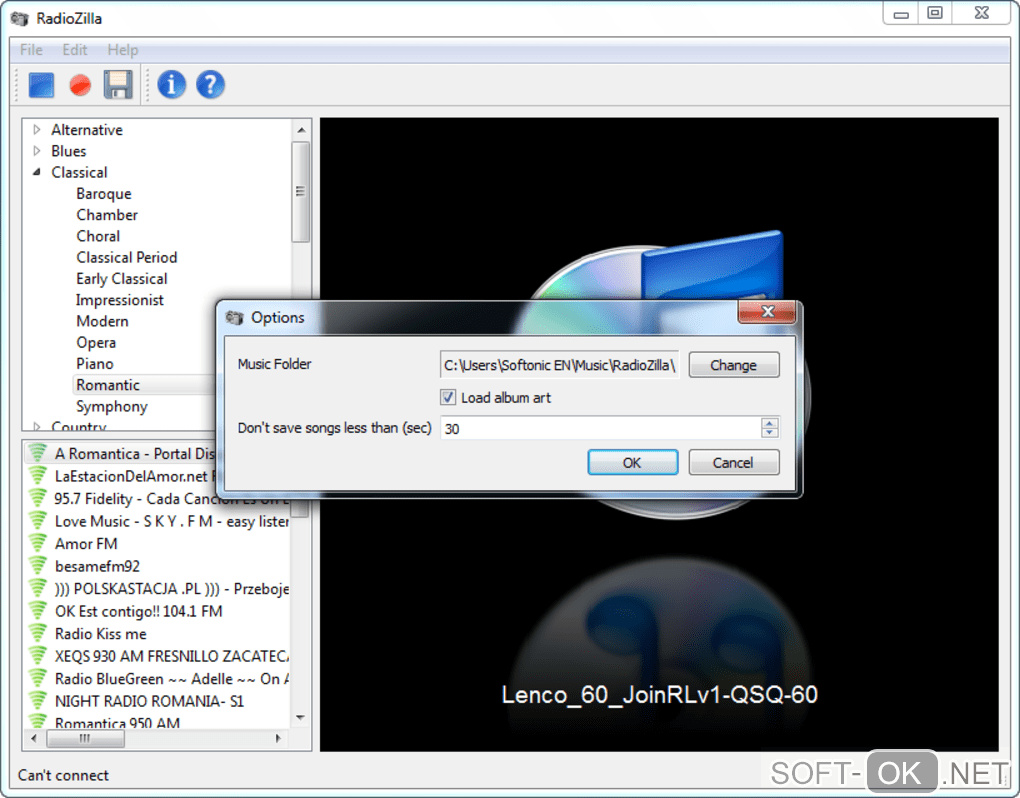
Task: Select the Piano subgenre
Action: (x=95, y=364)
